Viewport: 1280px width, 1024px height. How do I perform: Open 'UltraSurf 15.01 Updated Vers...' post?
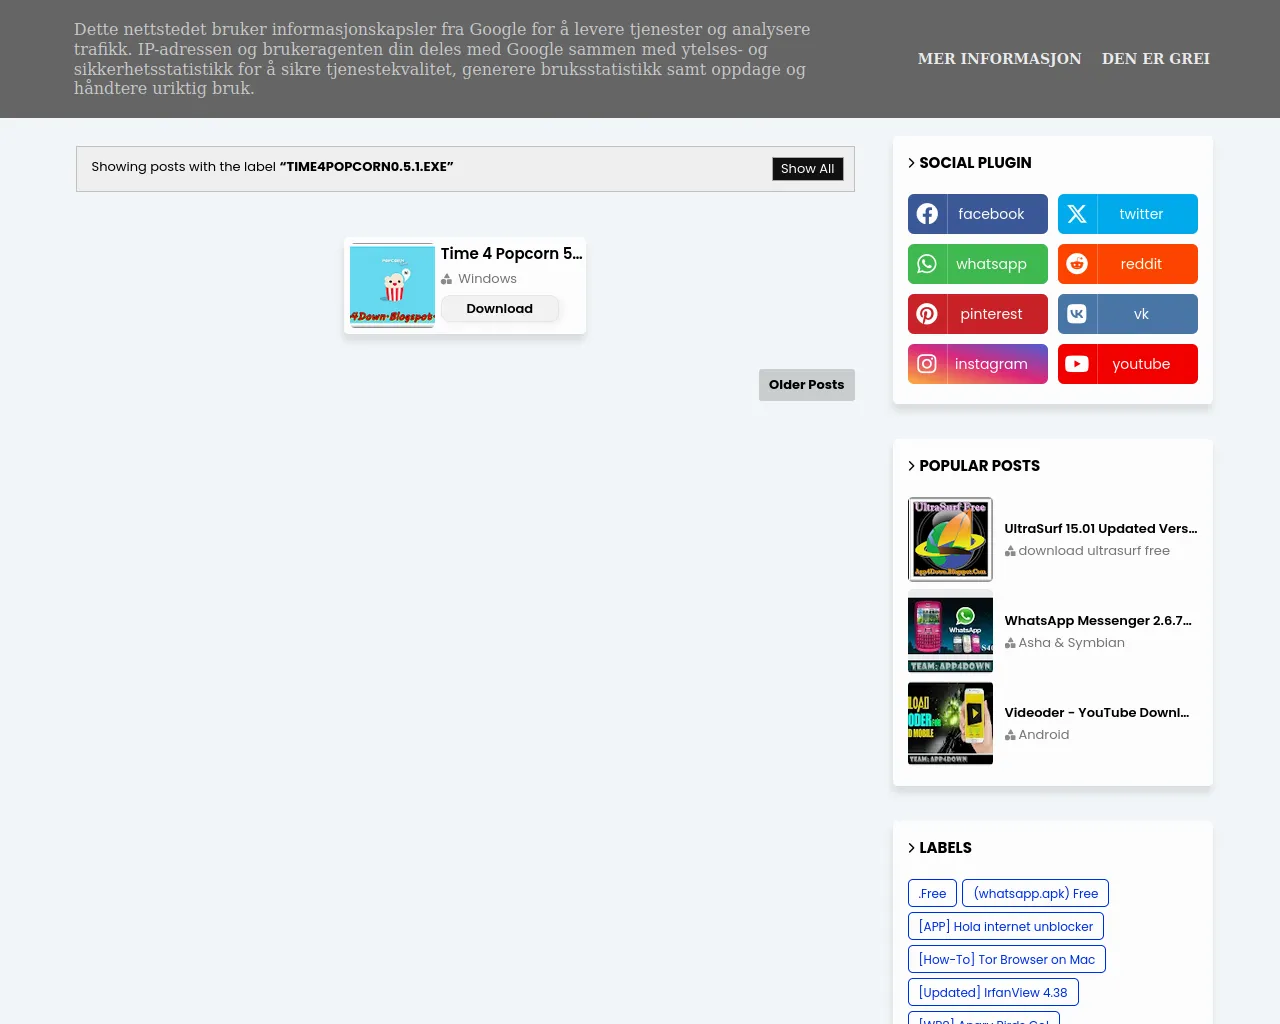point(1101,529)
